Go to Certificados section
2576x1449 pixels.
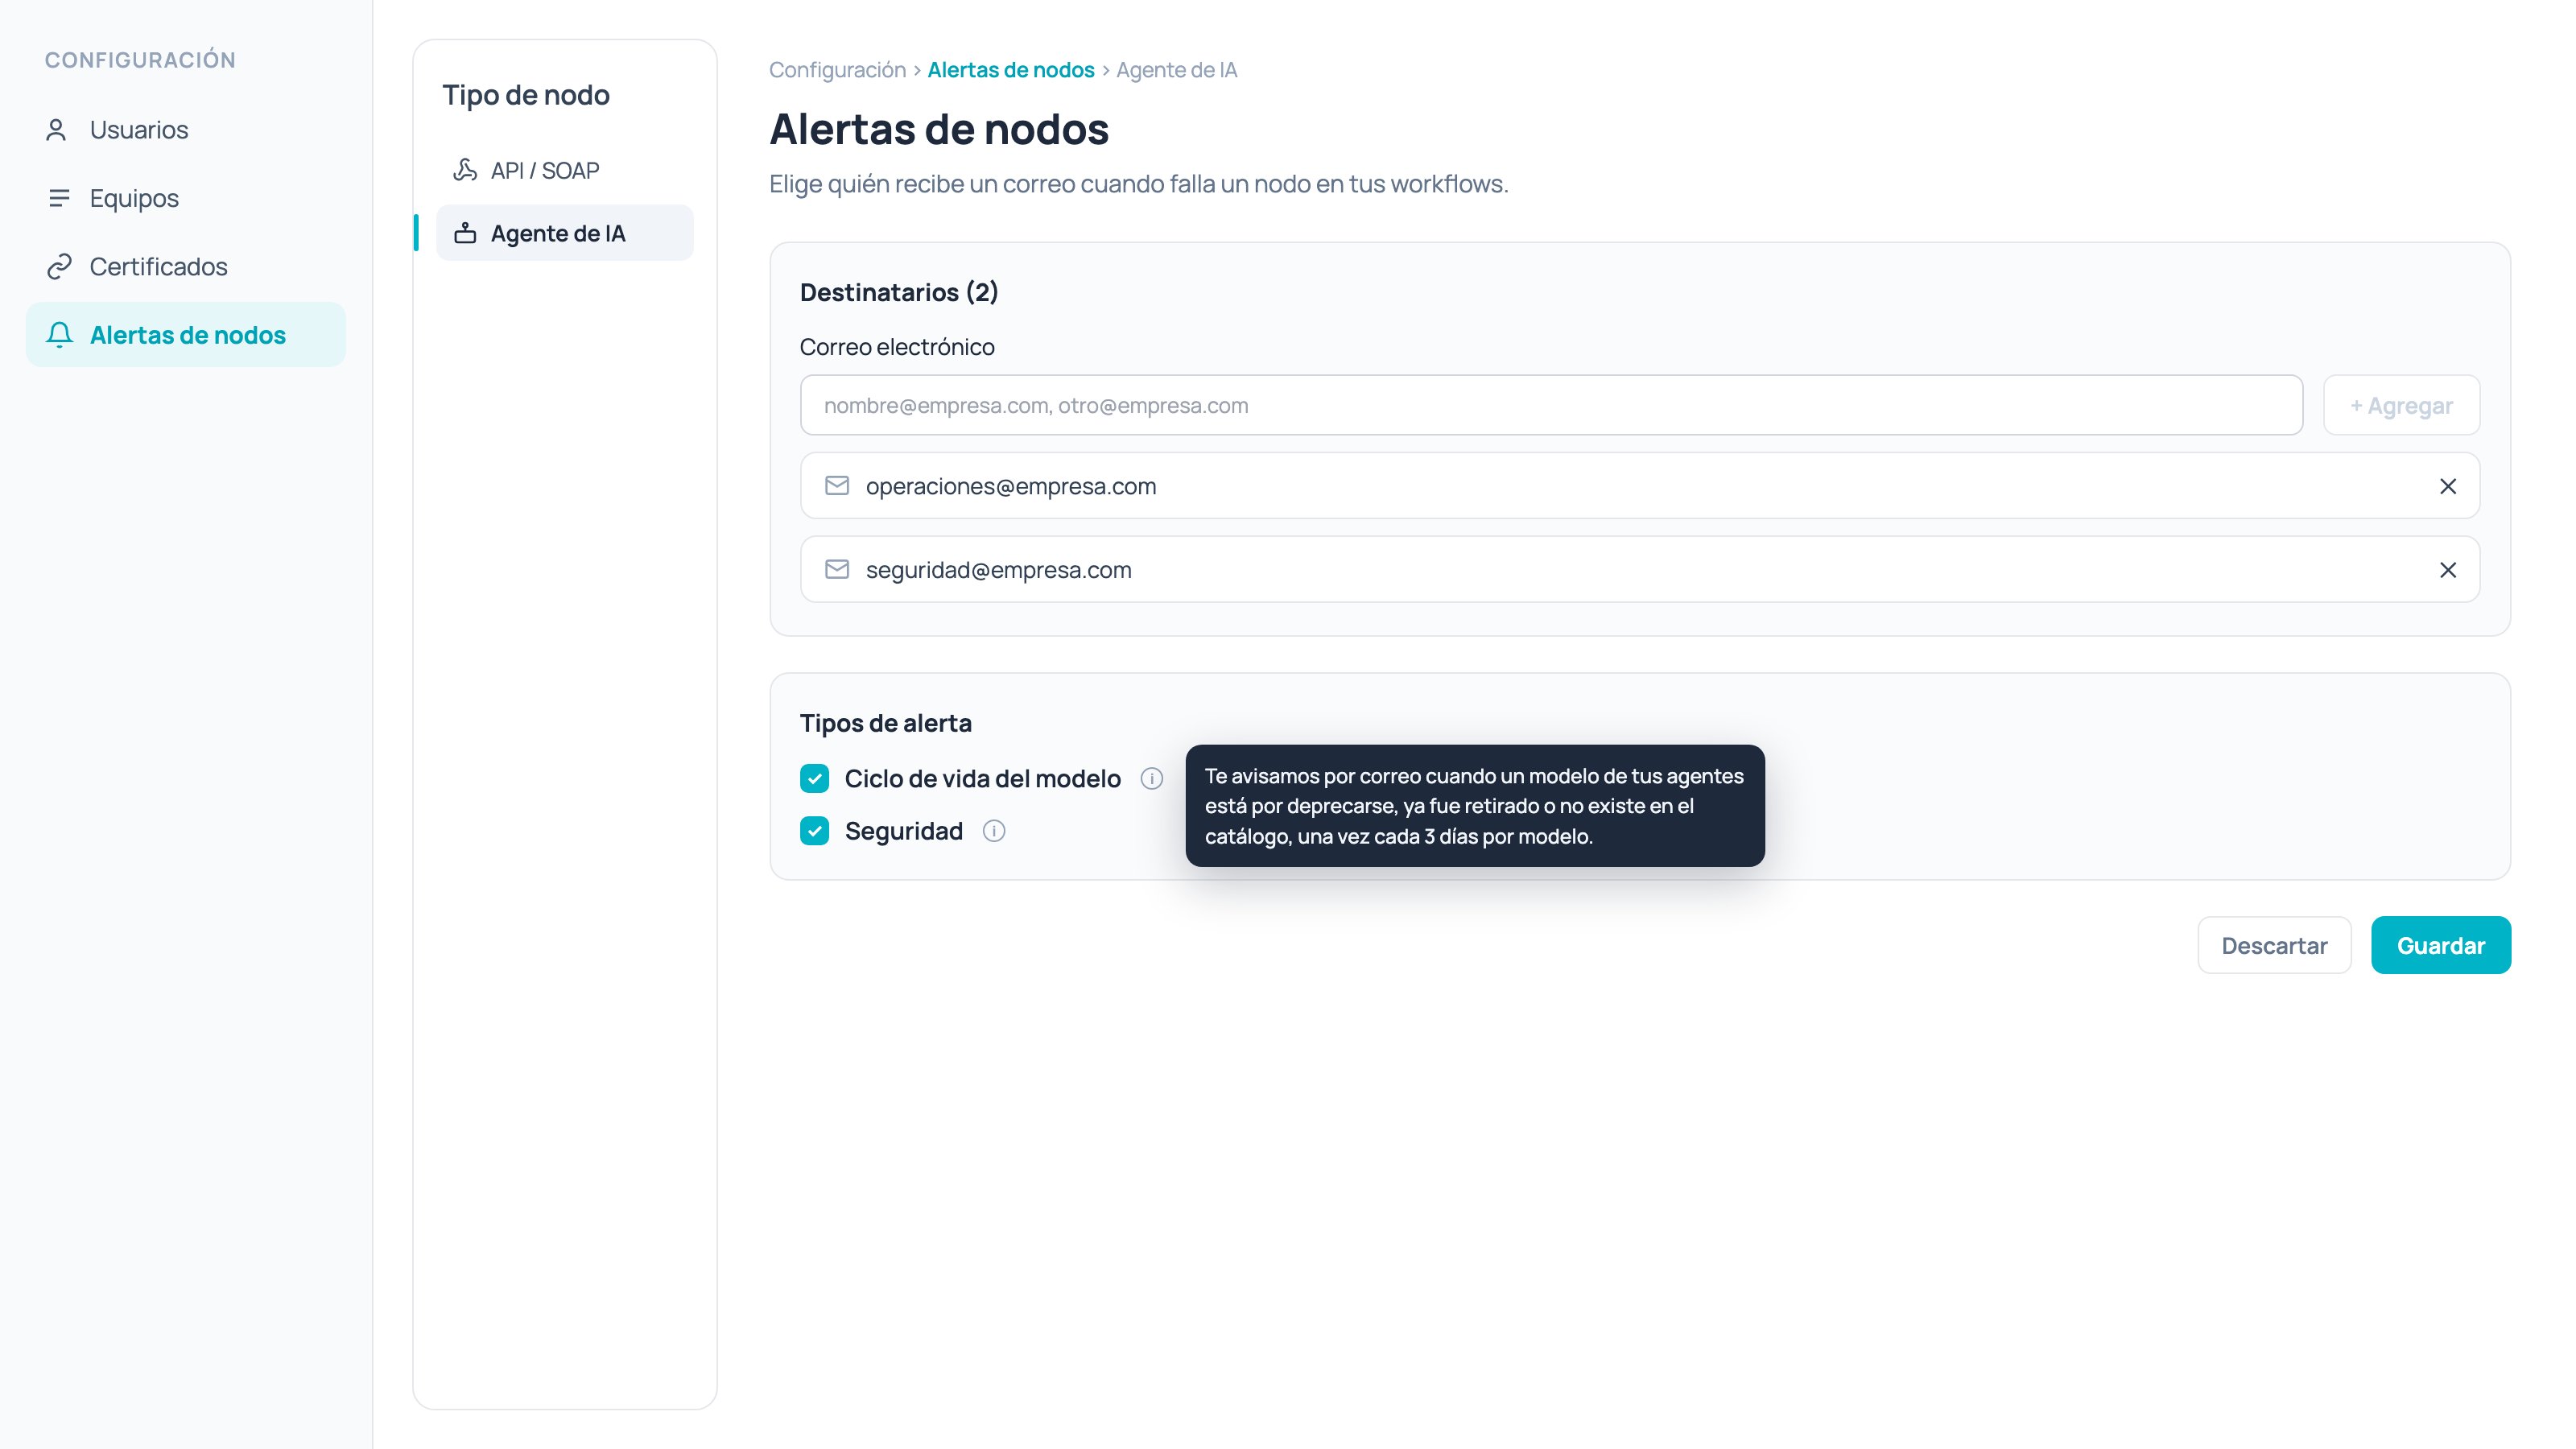(x=185, y=266)
